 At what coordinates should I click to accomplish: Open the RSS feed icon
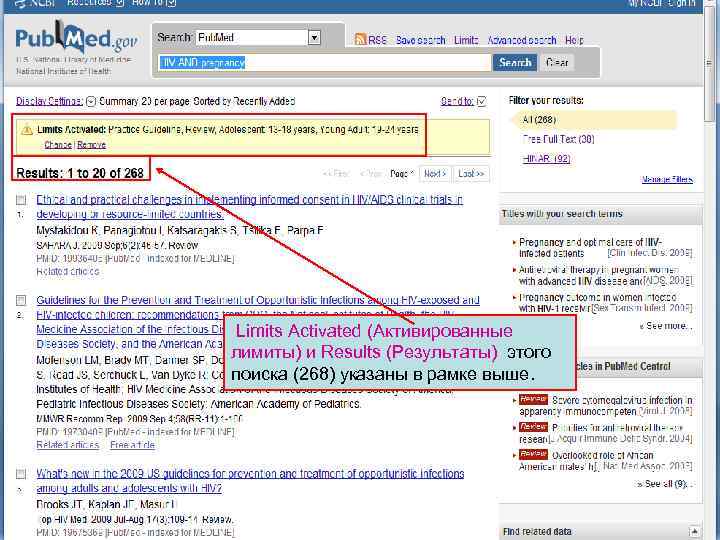click(360, 40)
